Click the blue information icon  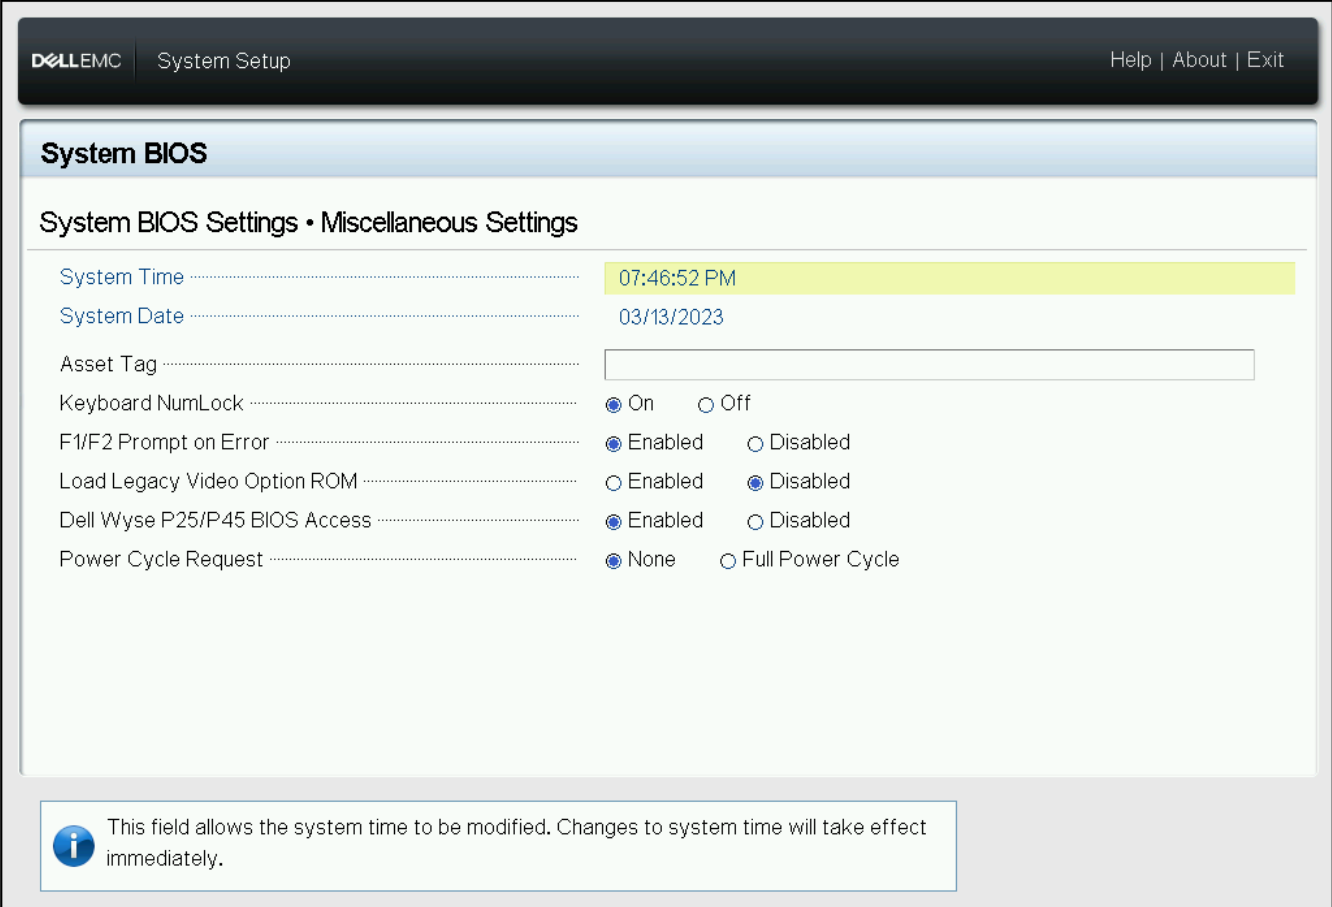point(74,845)
